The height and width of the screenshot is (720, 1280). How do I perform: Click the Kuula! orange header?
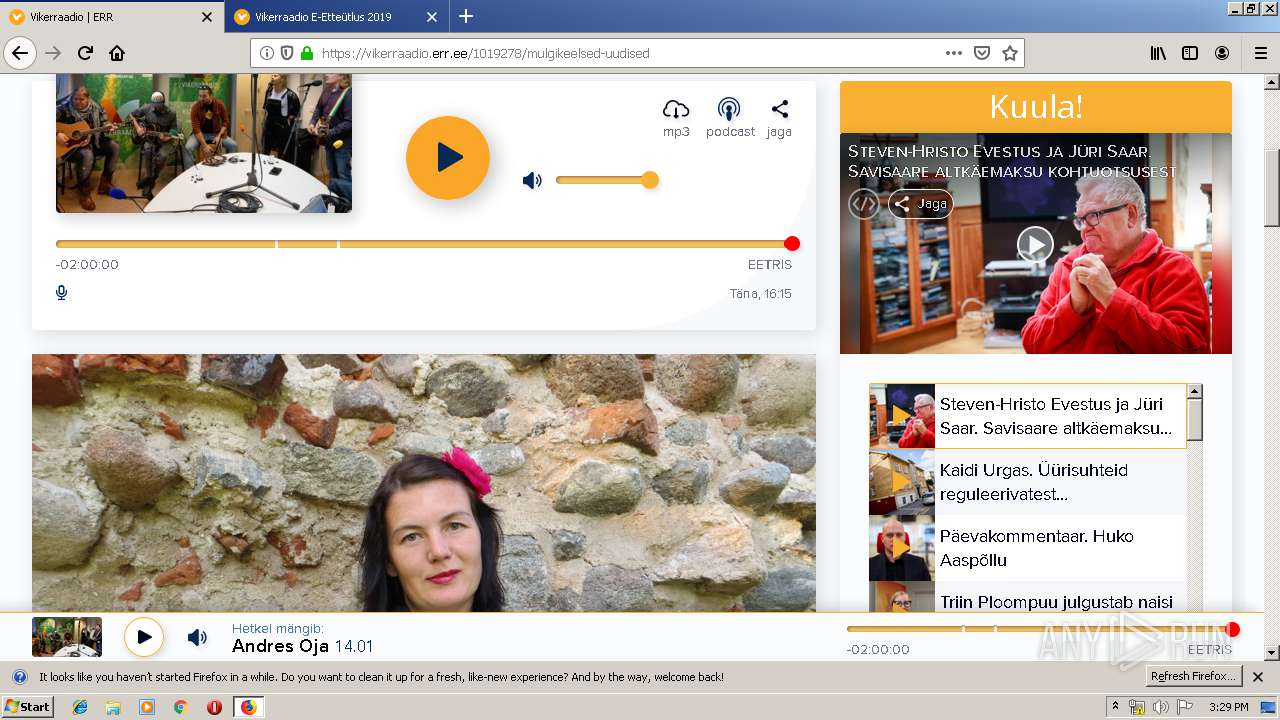pyautogui.click(x=1036, y=107)
